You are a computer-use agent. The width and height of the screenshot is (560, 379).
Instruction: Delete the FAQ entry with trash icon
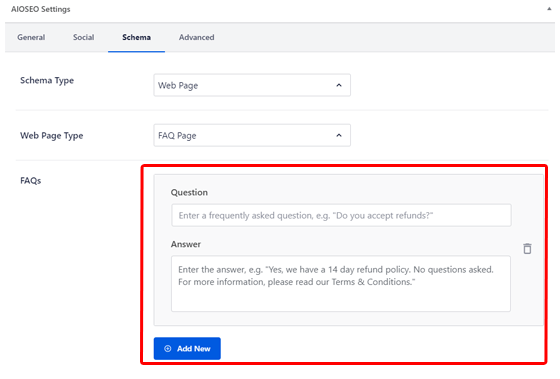[x=527, y=249]
